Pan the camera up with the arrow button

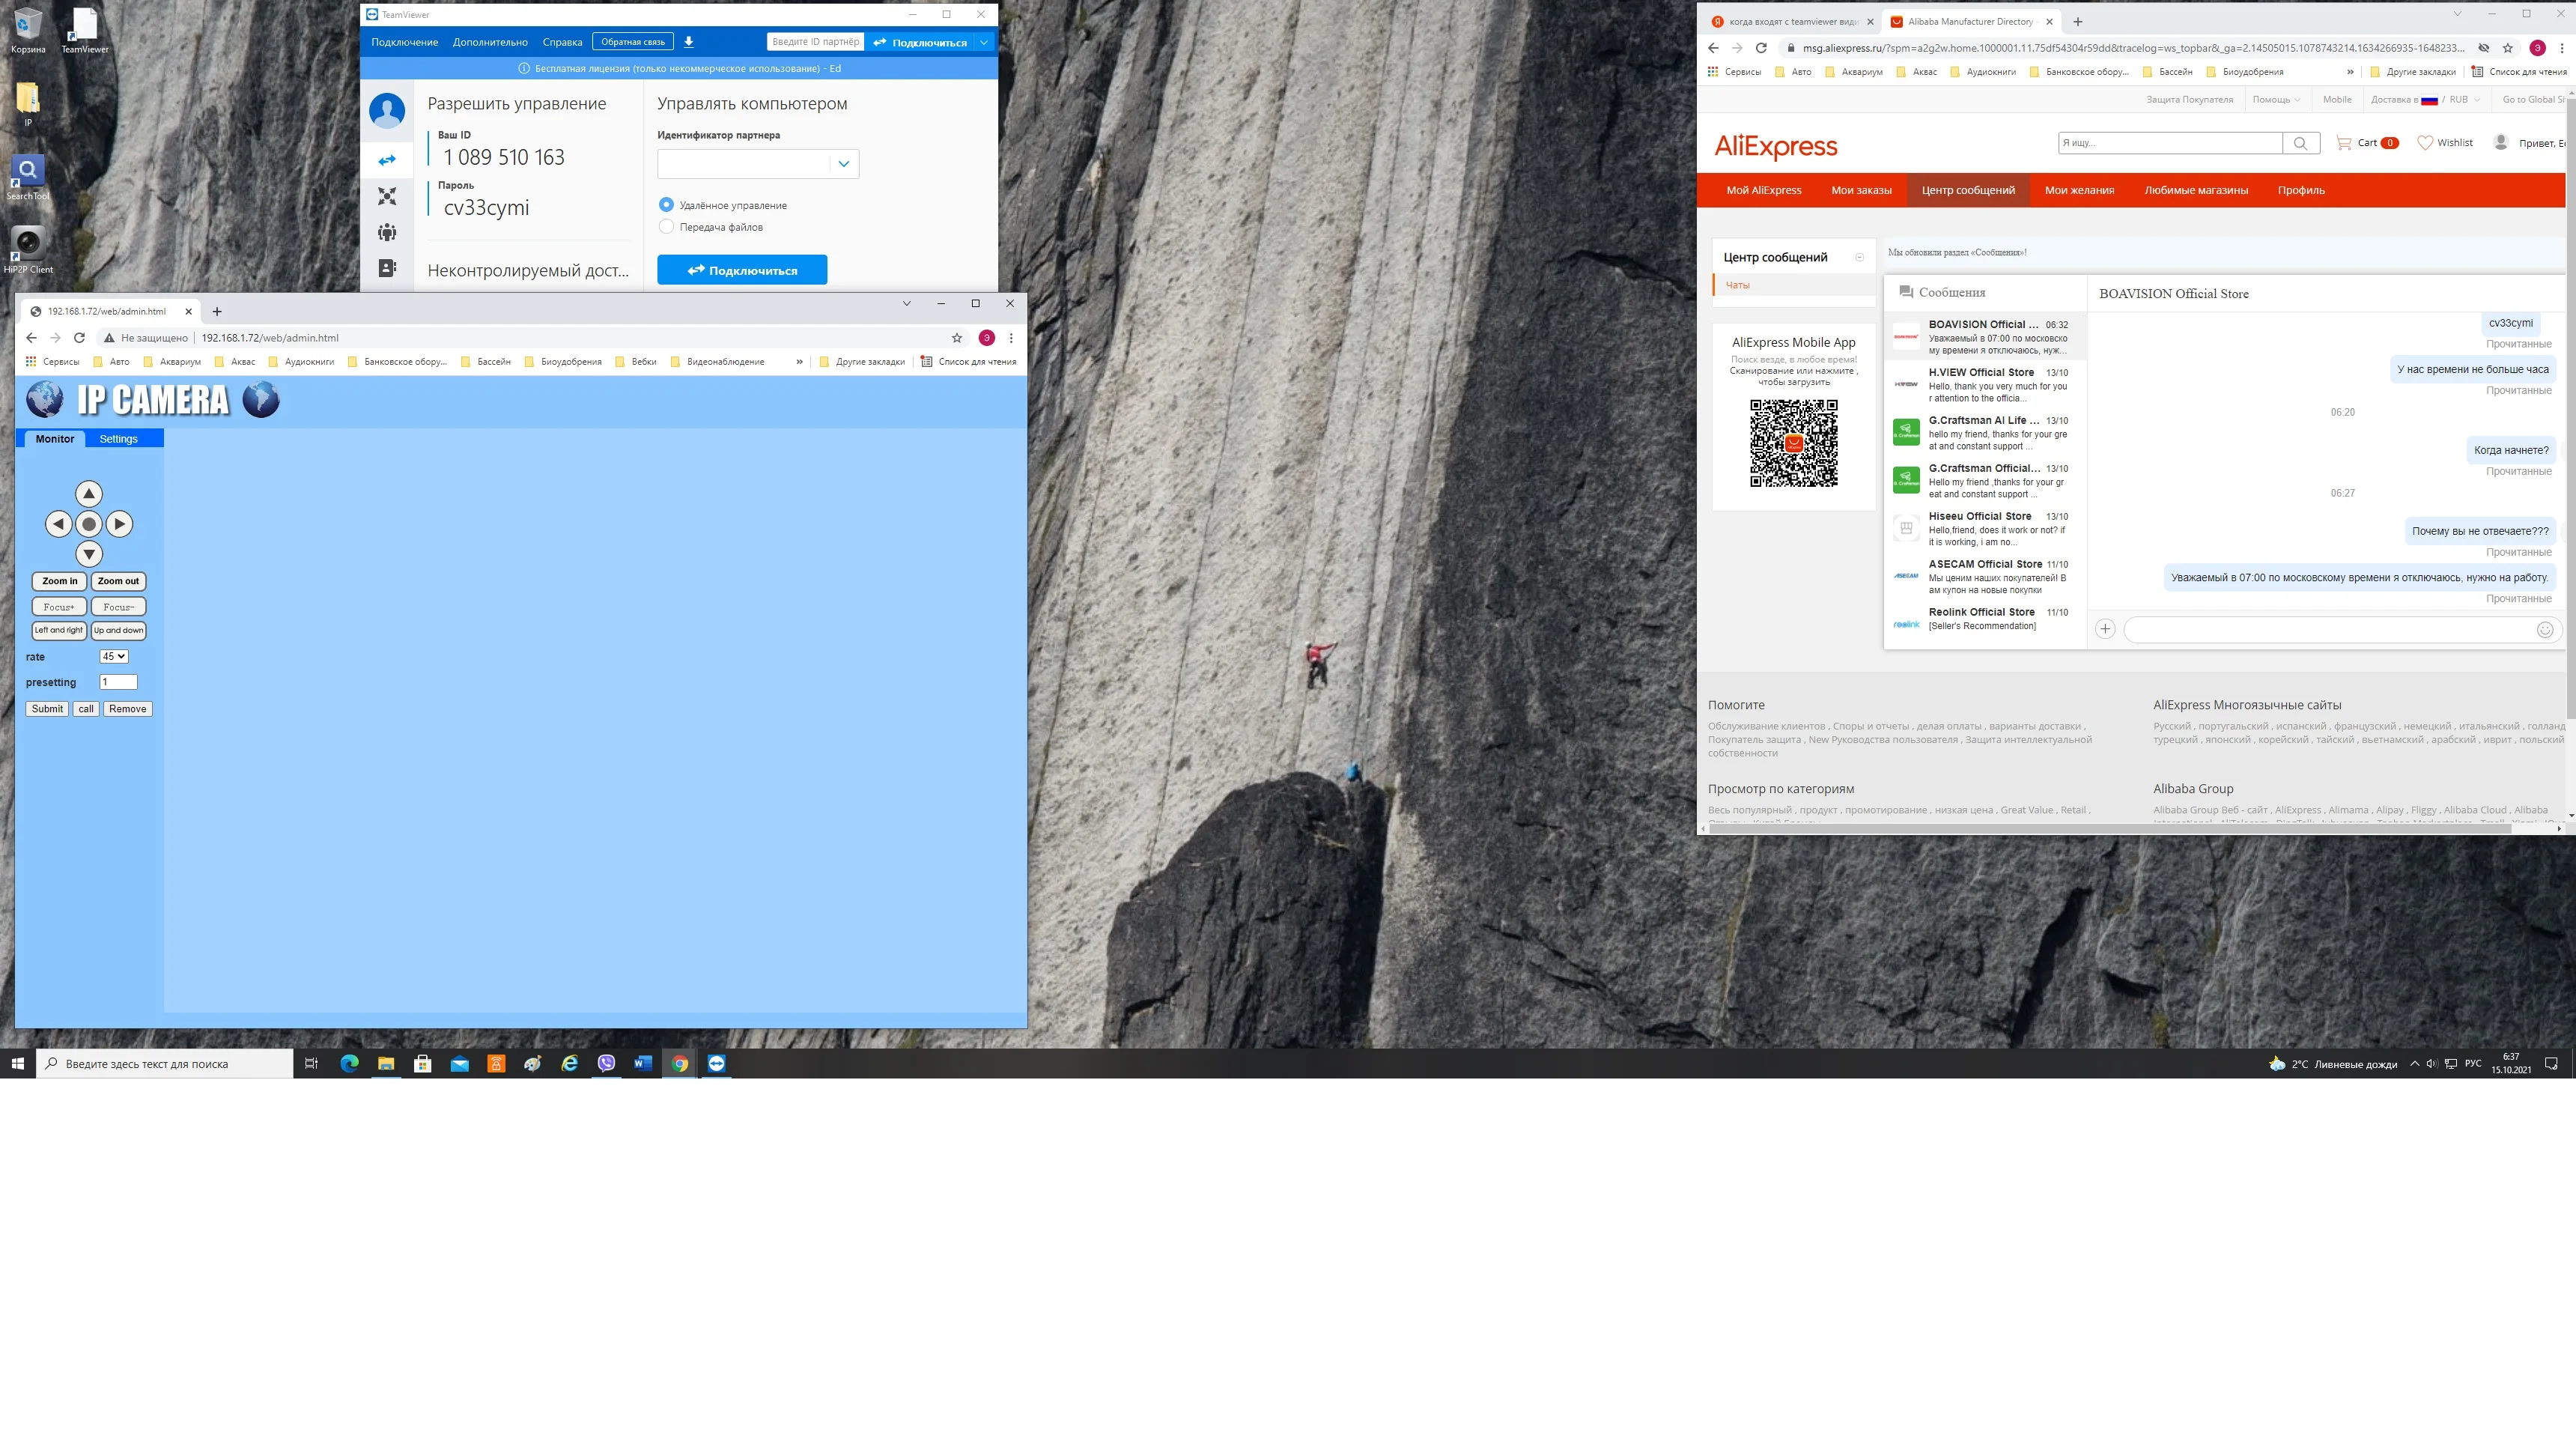88,493
